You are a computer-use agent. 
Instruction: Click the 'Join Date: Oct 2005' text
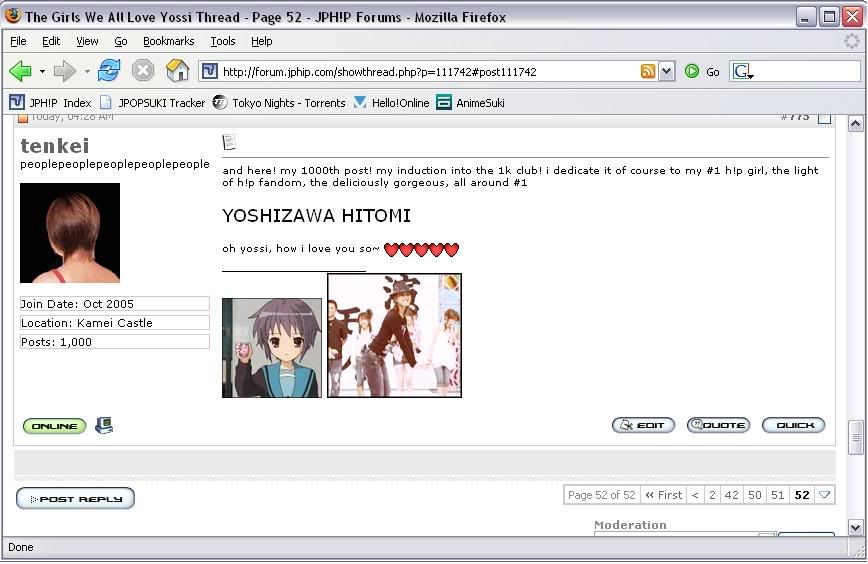77,304
